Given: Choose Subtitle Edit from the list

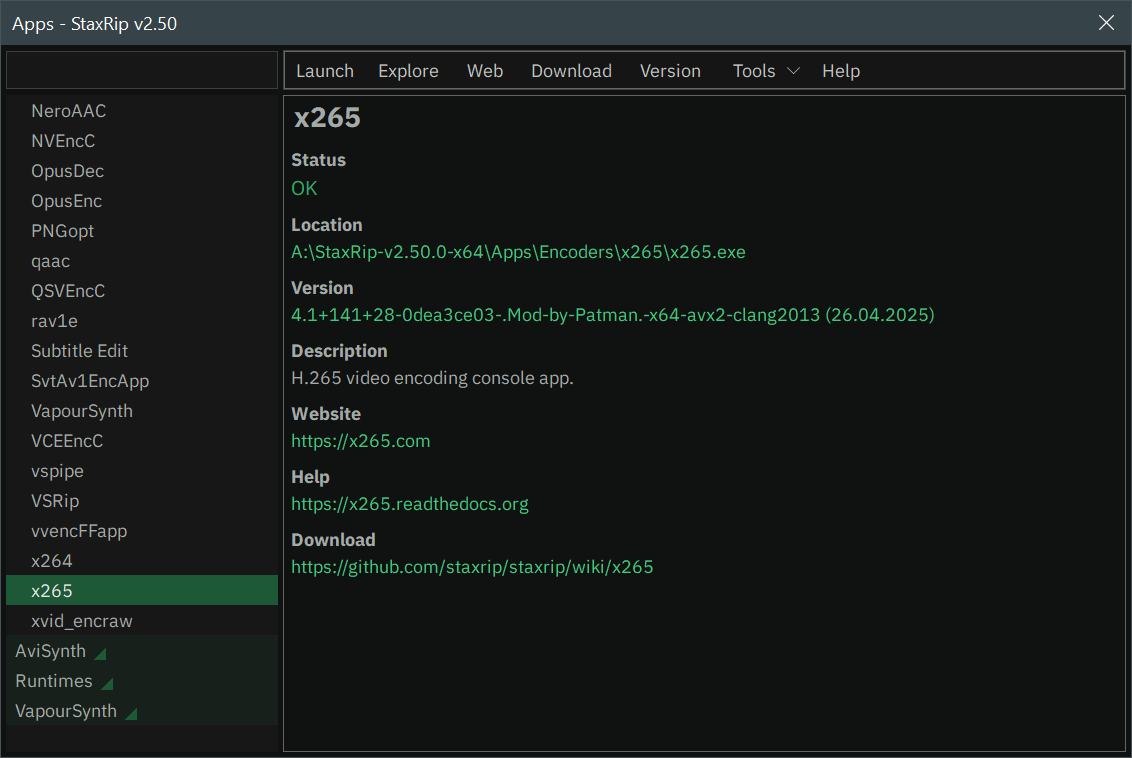Looking at the screenshot, I should coord(80,351).
